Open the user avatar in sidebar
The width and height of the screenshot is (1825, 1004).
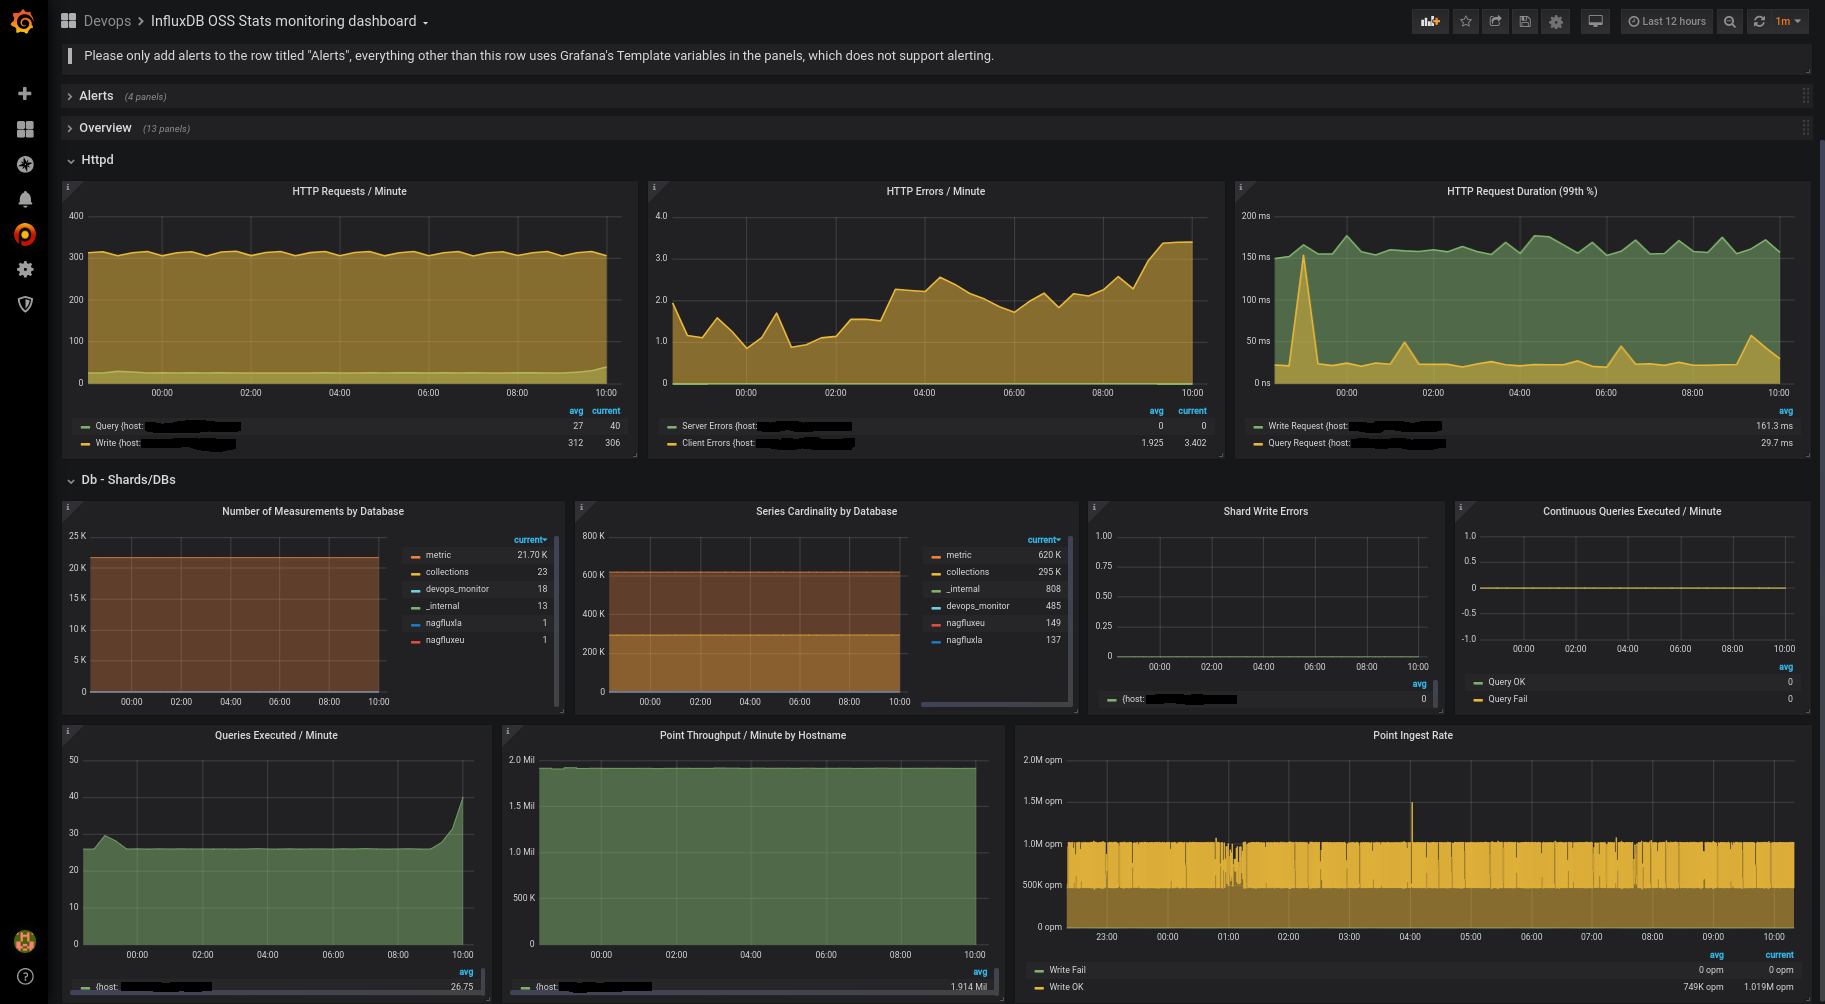click(25, 941)
